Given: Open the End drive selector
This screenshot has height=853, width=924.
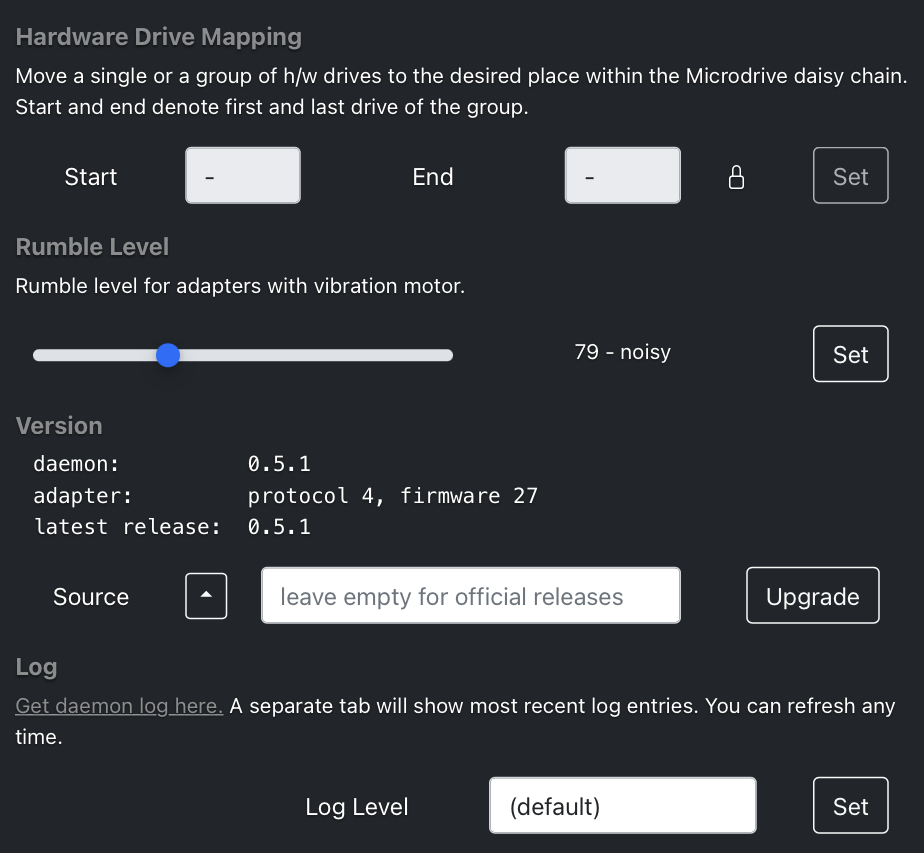Looking at the screenshot, I should point(622,176).
